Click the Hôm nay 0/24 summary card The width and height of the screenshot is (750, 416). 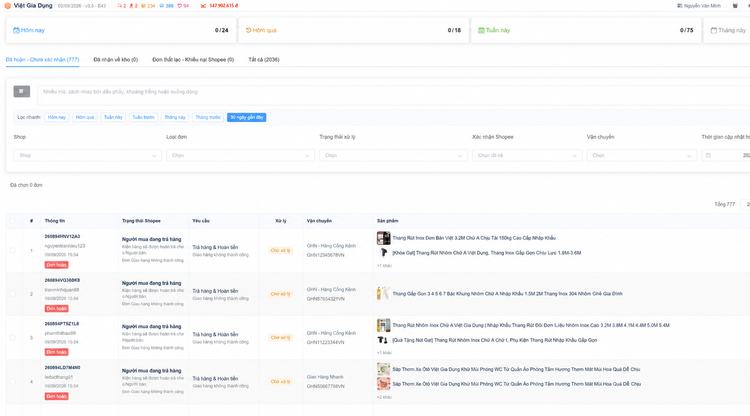(121, 30)
